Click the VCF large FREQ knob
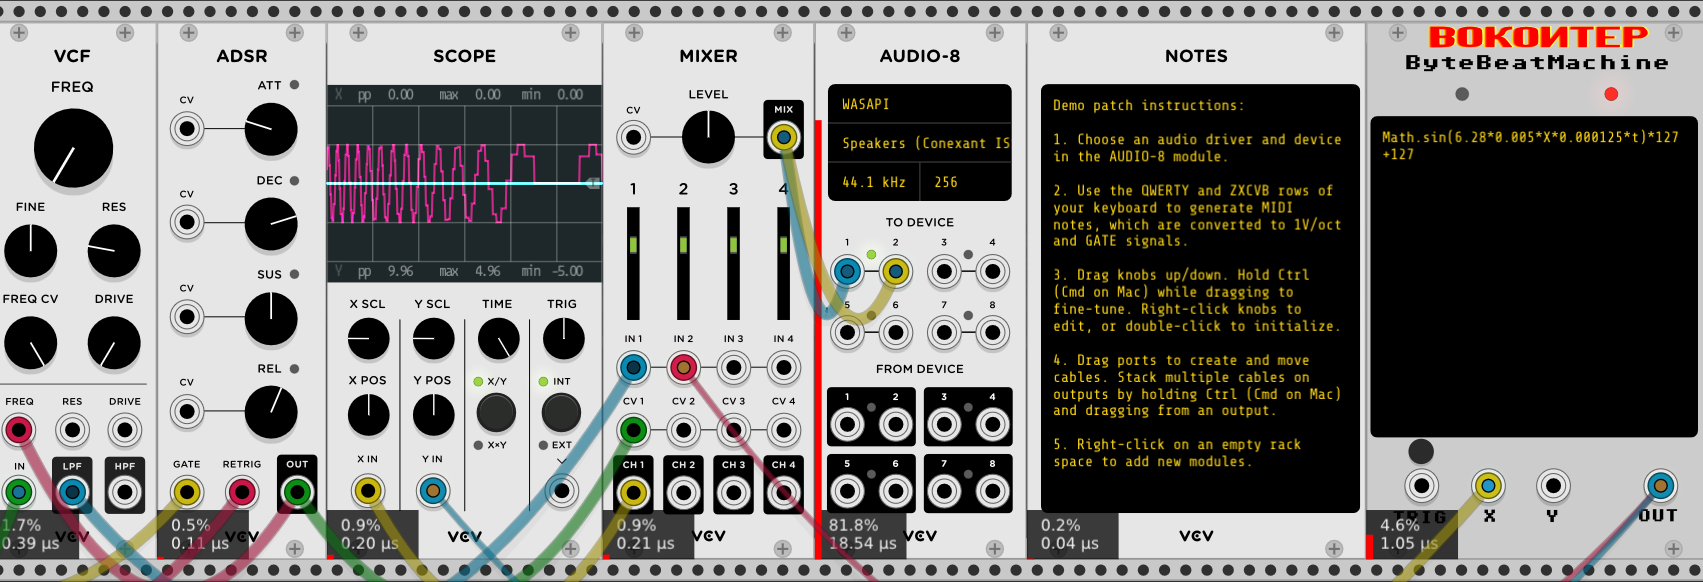The width and height of the screenshot is (1703, 582). [x=73, y=149]
